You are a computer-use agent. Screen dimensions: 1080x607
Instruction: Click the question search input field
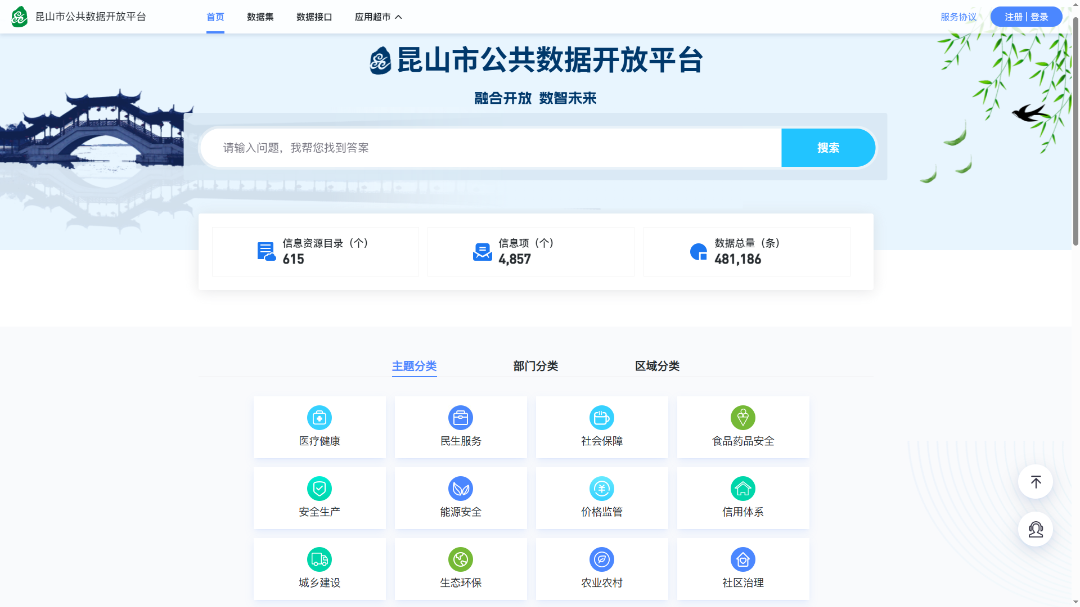[x=490, y=148]
